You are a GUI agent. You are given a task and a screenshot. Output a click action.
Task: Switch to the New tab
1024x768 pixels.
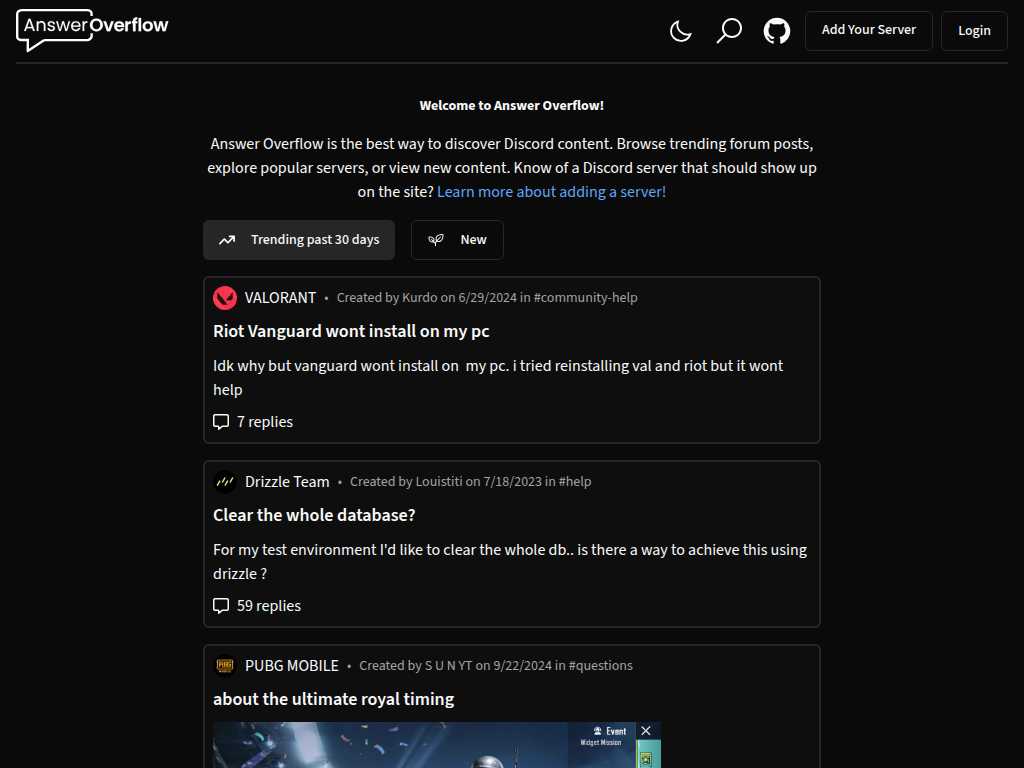click(457, 240)
